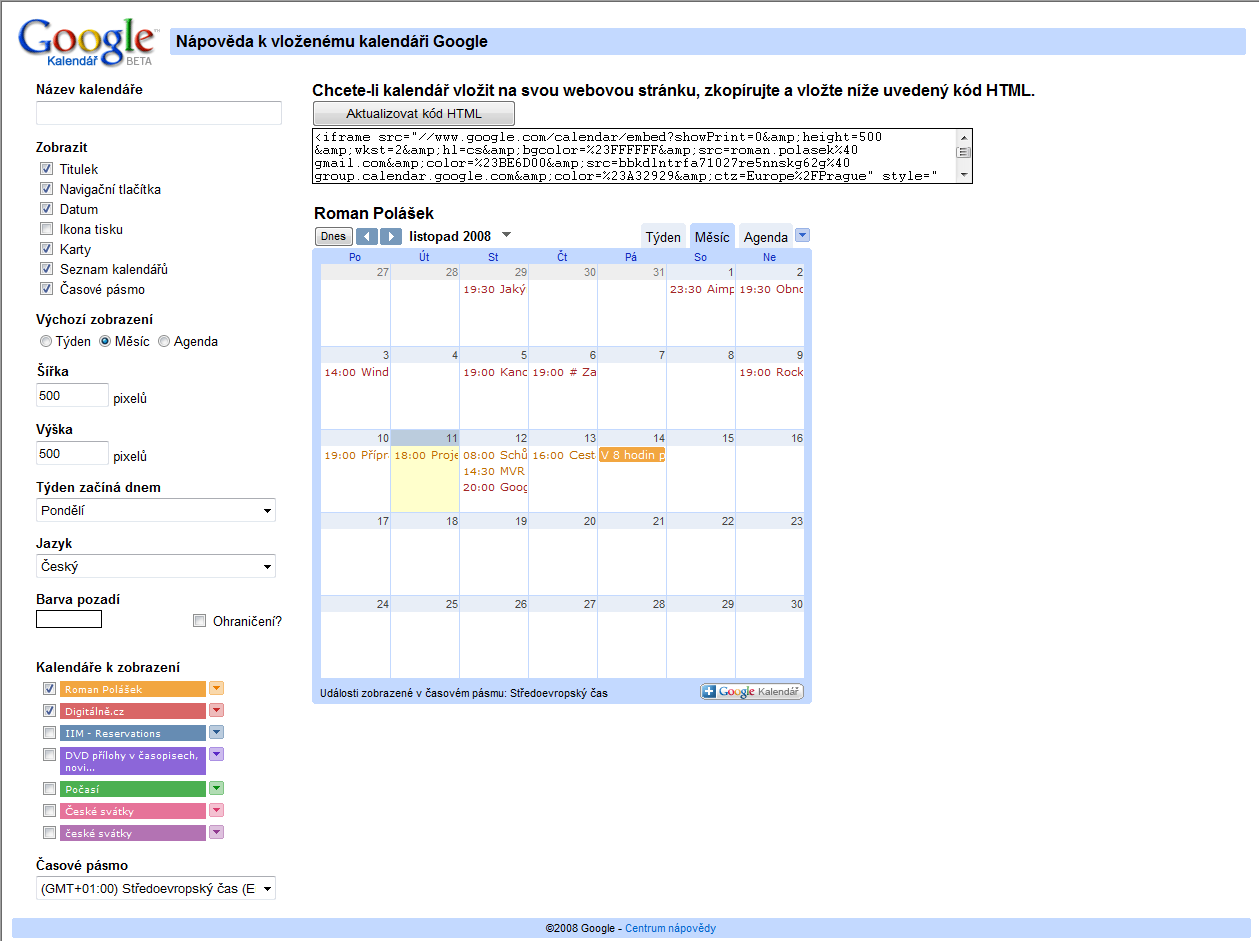Viewport: 1259px width, 941px height.
Task: Open the 19:00 Rock event on the 9th
Action: (771, 373)
